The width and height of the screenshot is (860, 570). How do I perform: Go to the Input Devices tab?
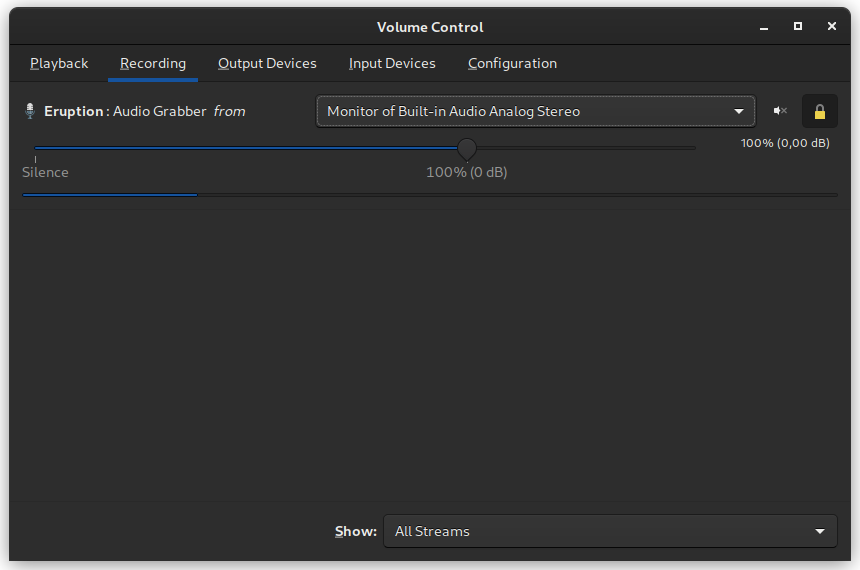click(392, 64)
